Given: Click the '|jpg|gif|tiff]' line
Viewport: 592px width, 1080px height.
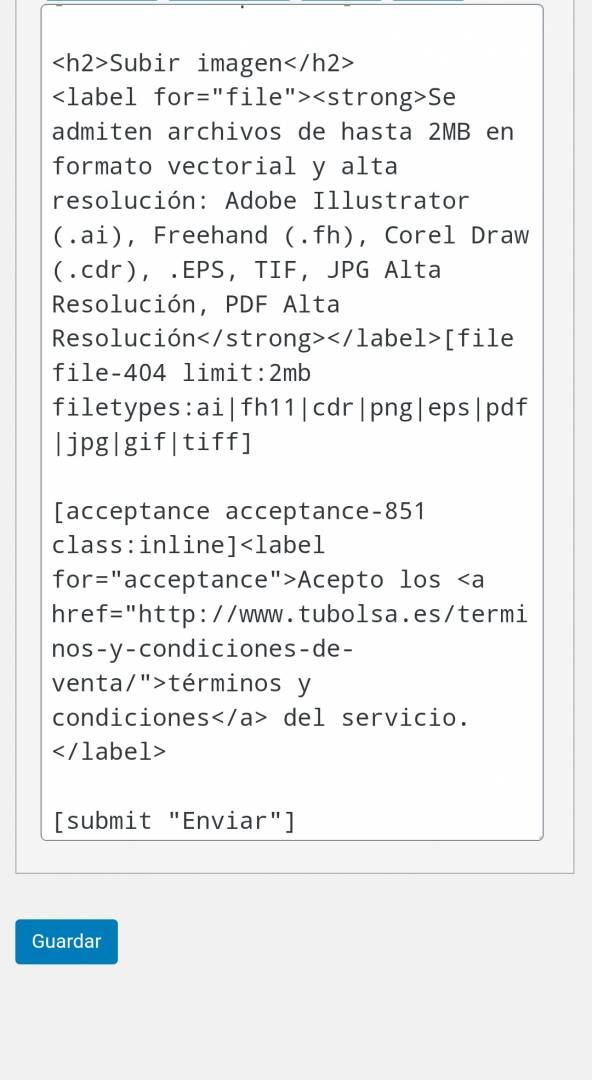Looking at the screenshot, I should 152,442.
